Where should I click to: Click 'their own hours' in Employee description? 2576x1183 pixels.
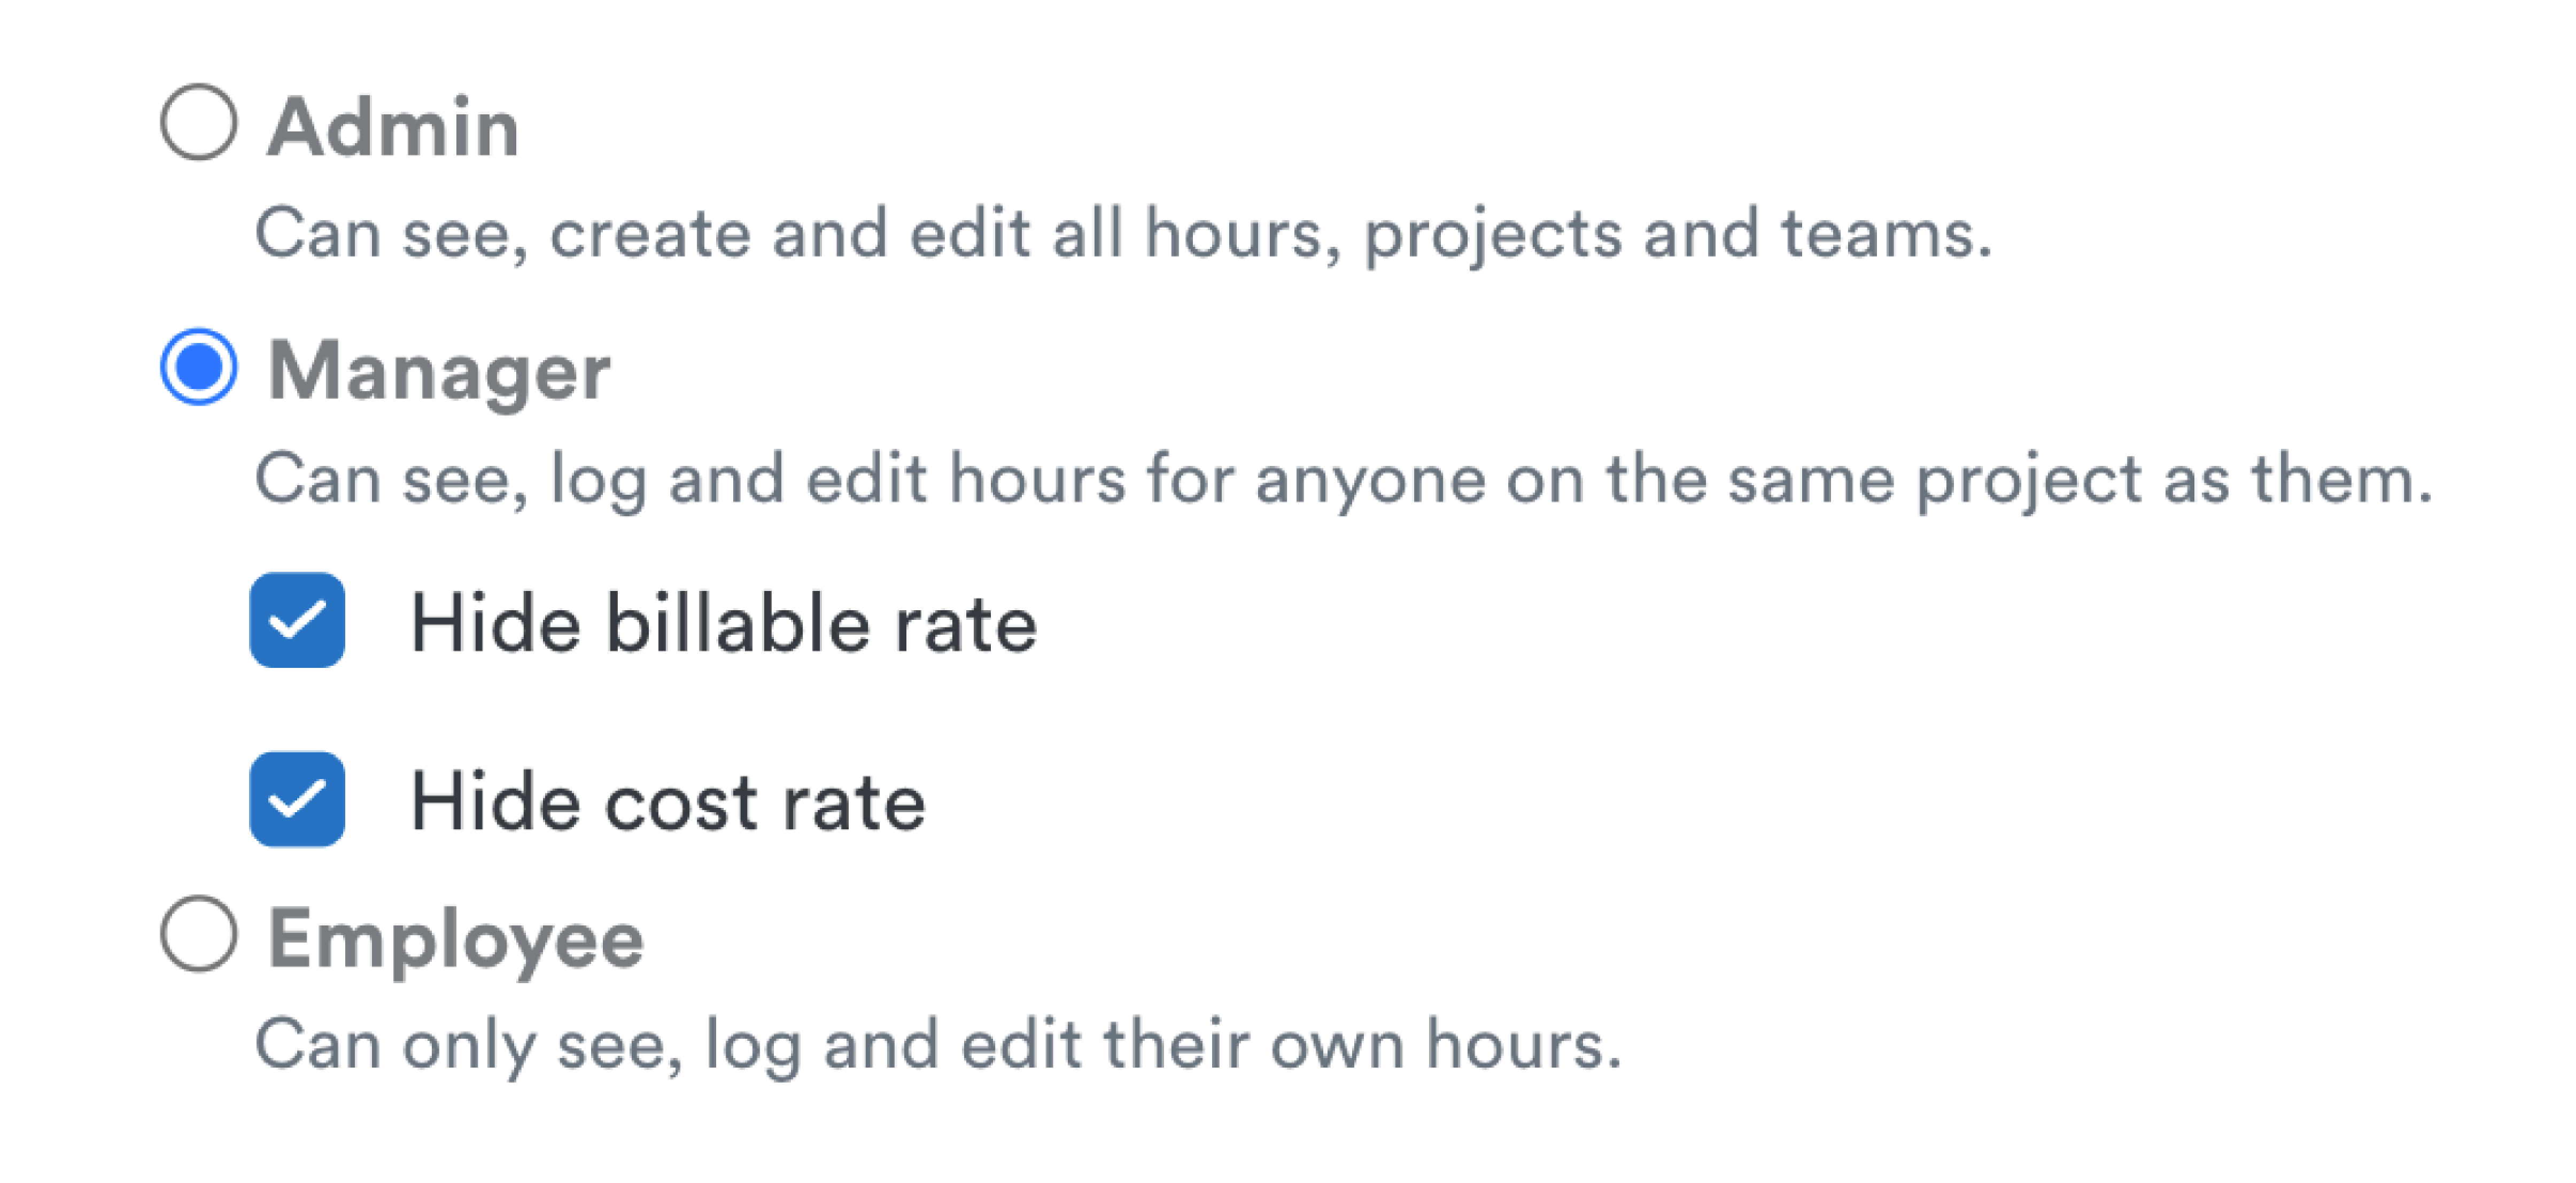(x=1361, y=1045)
